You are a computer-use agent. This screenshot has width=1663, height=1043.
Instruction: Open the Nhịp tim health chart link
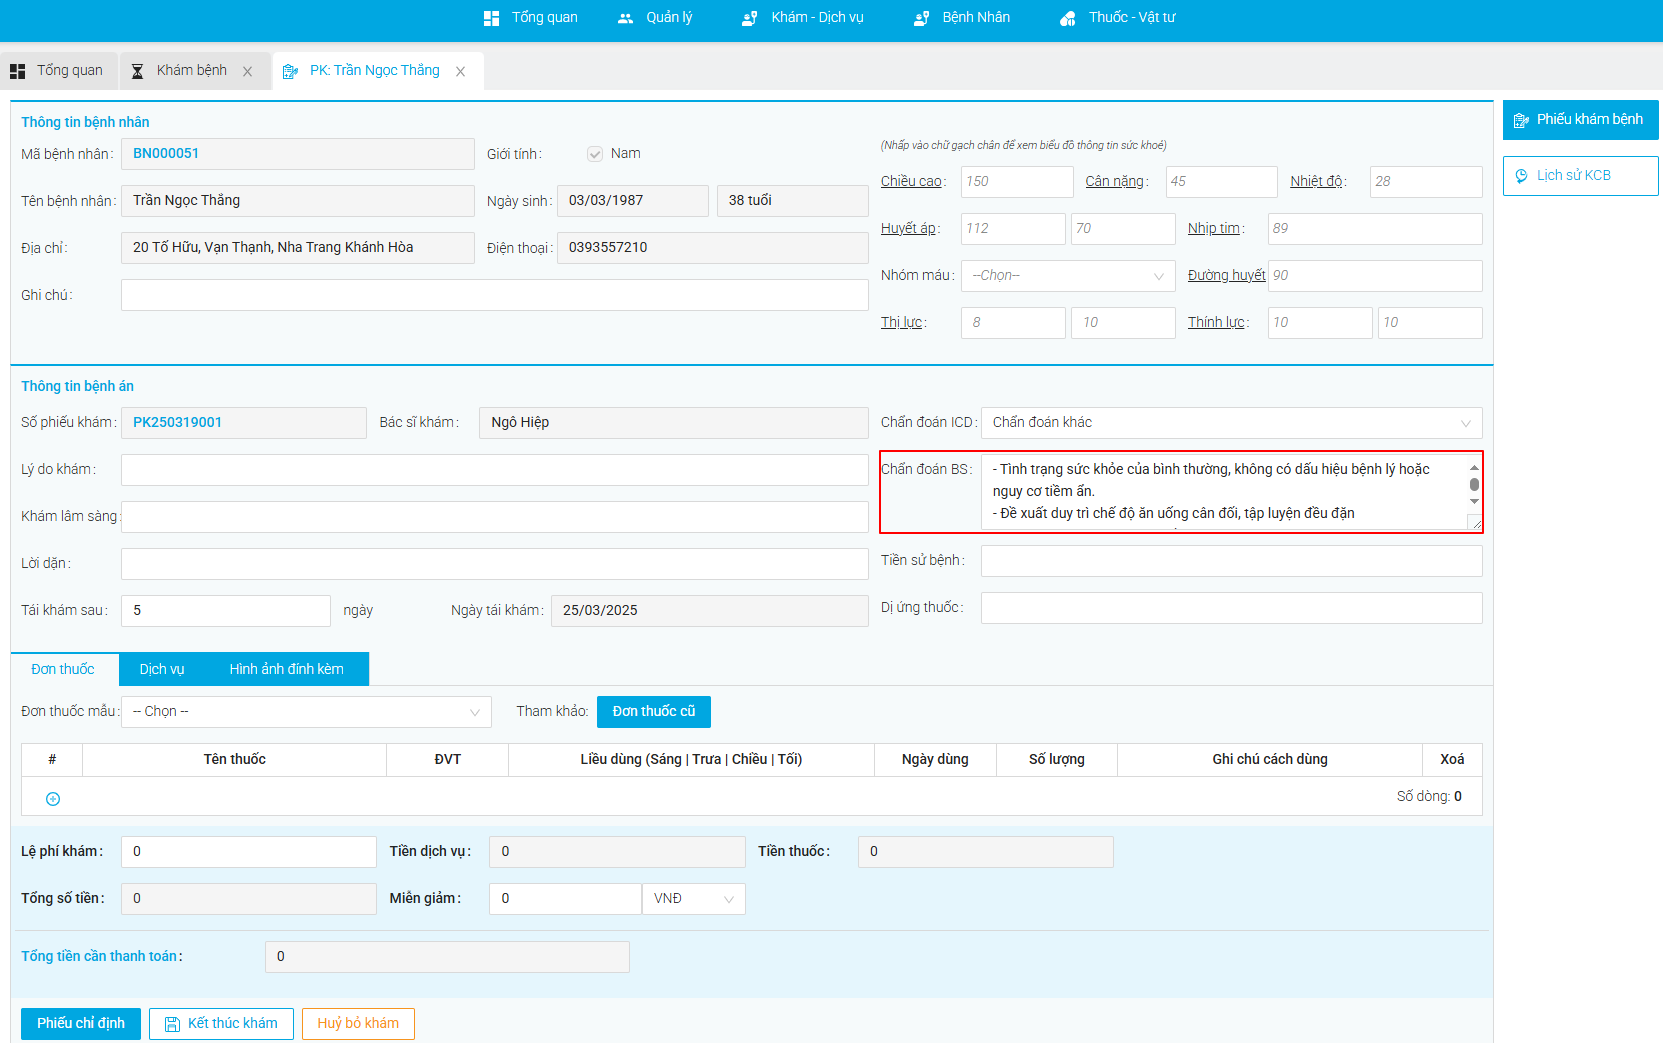tap(1214, 229)
